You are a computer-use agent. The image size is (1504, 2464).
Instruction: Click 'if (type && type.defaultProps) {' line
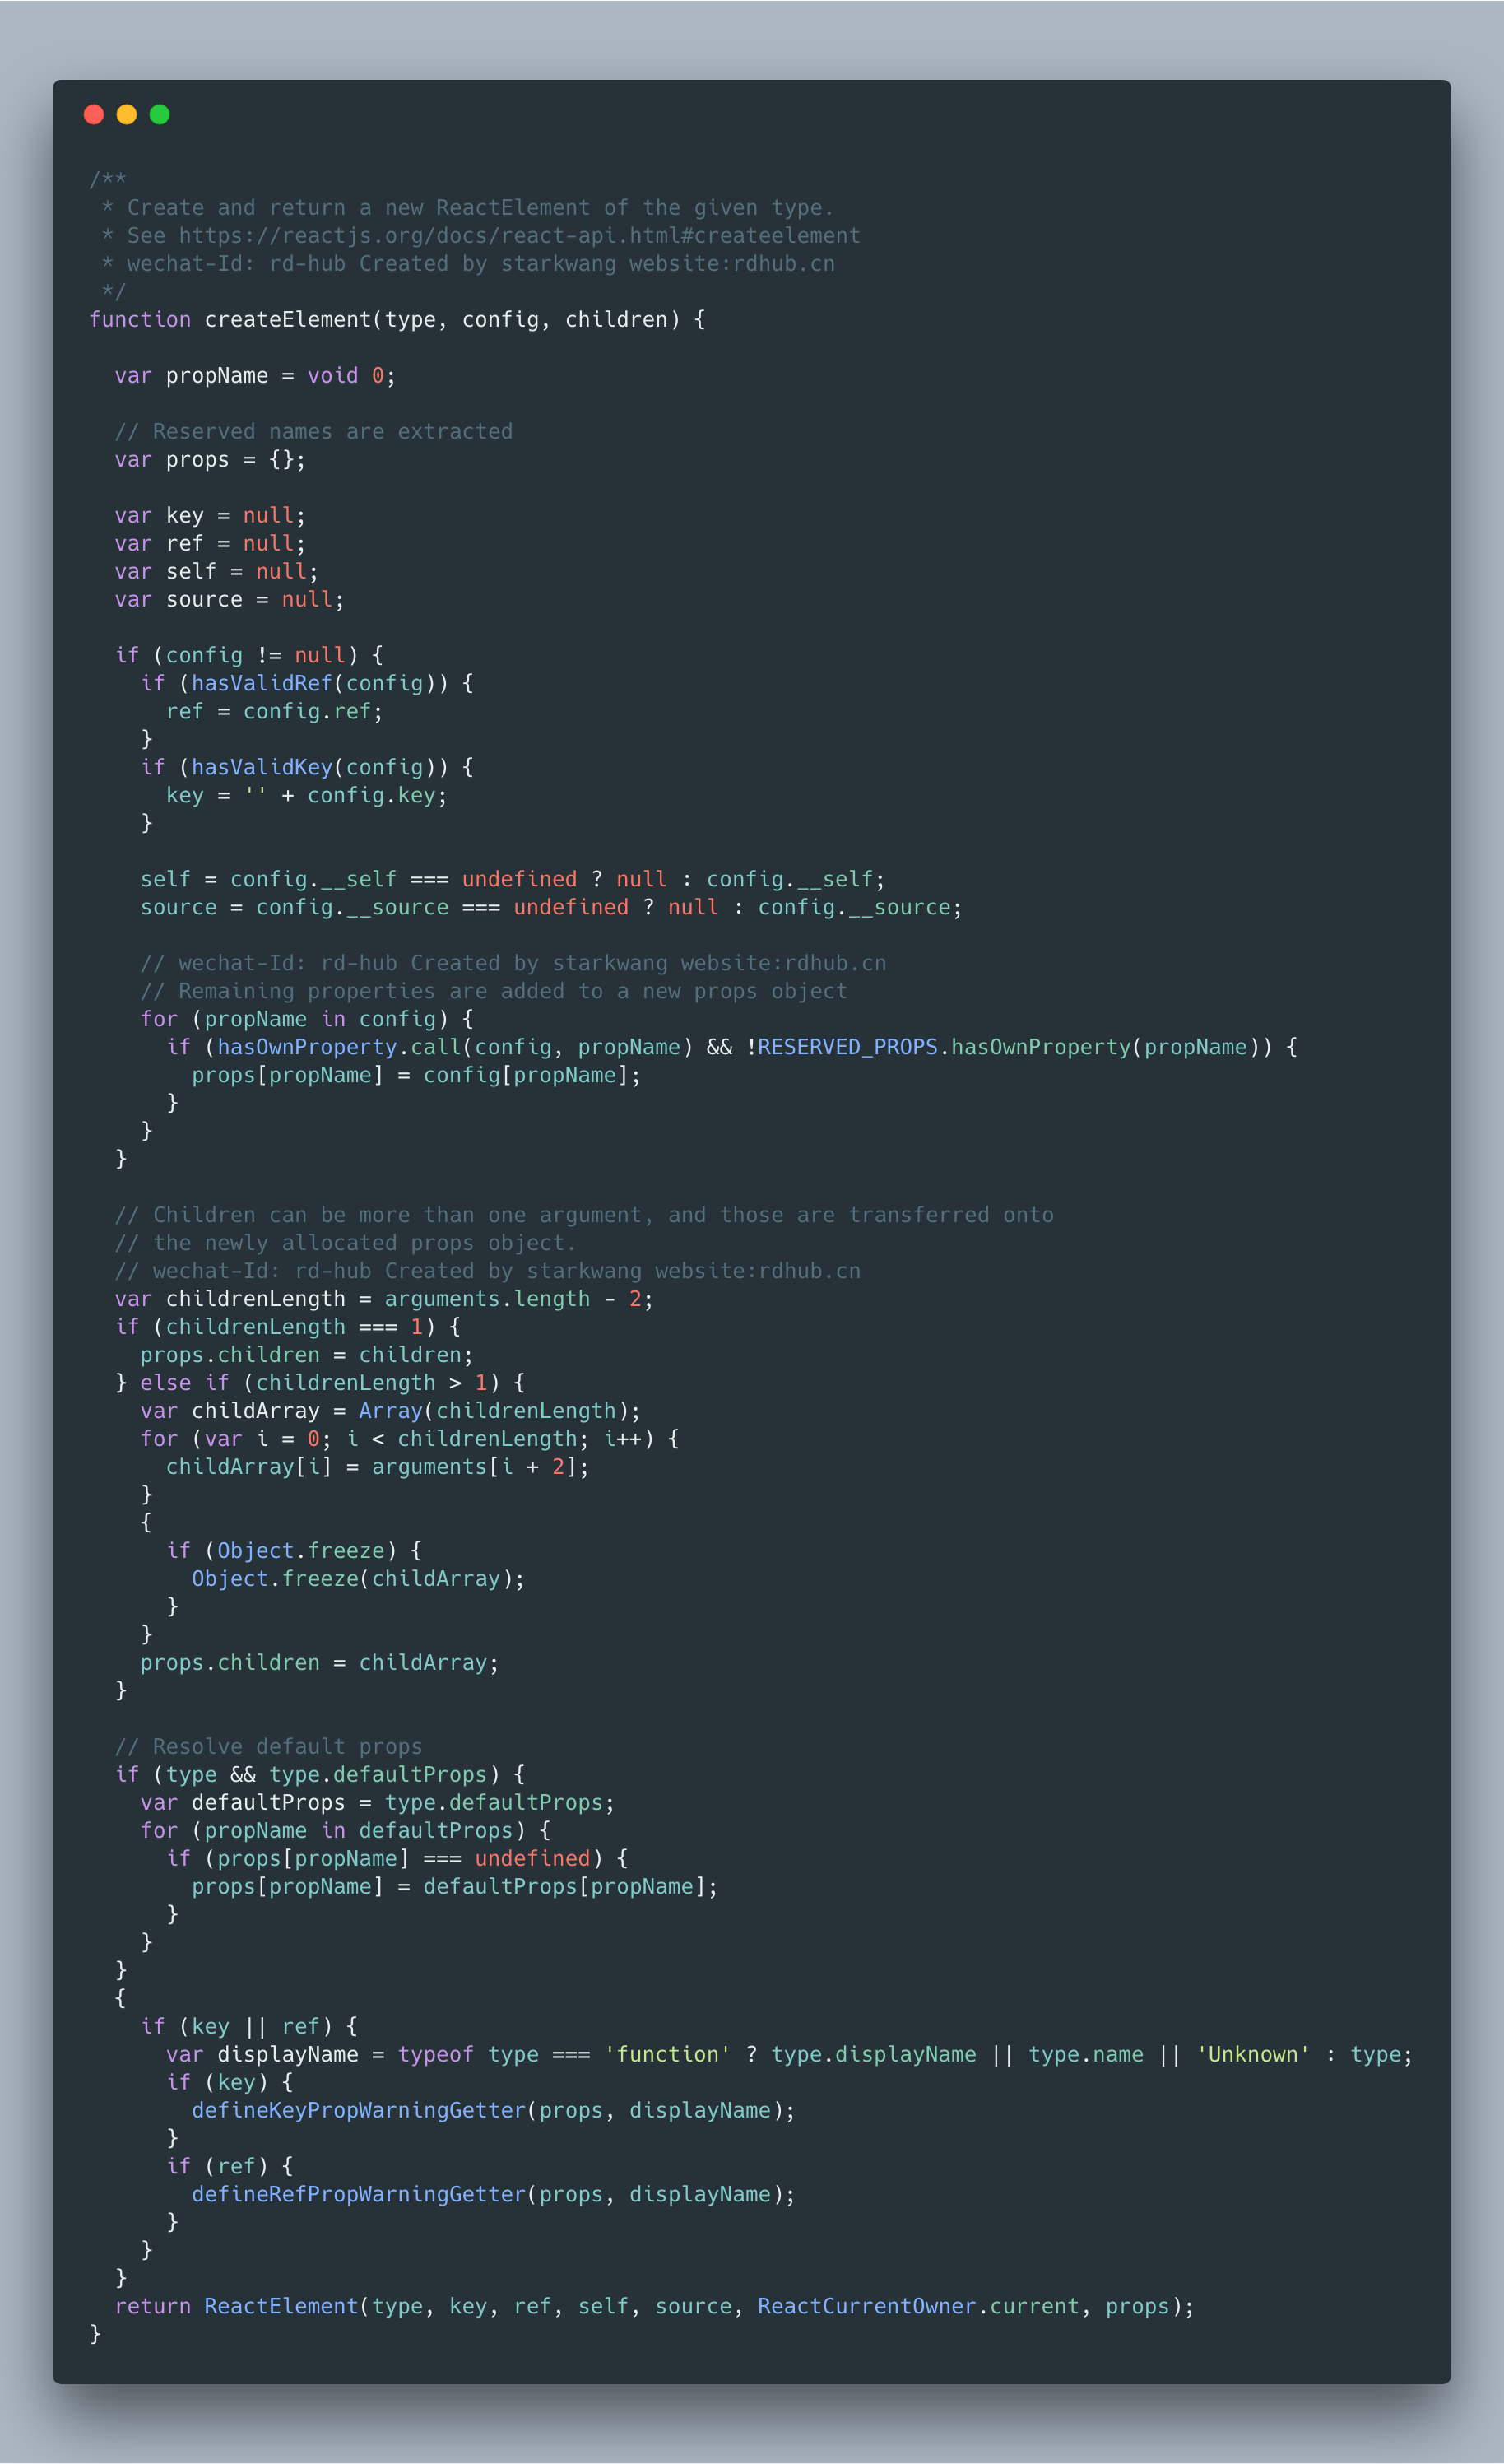click(320, 1776)
